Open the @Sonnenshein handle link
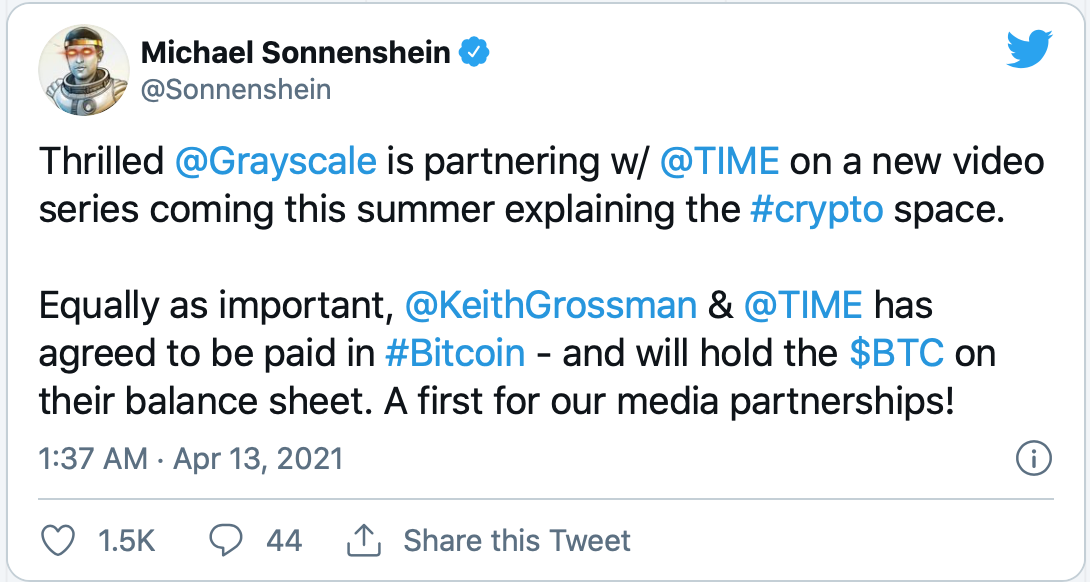Screen dimensions: 1090x582 click(x=236, y=89)
